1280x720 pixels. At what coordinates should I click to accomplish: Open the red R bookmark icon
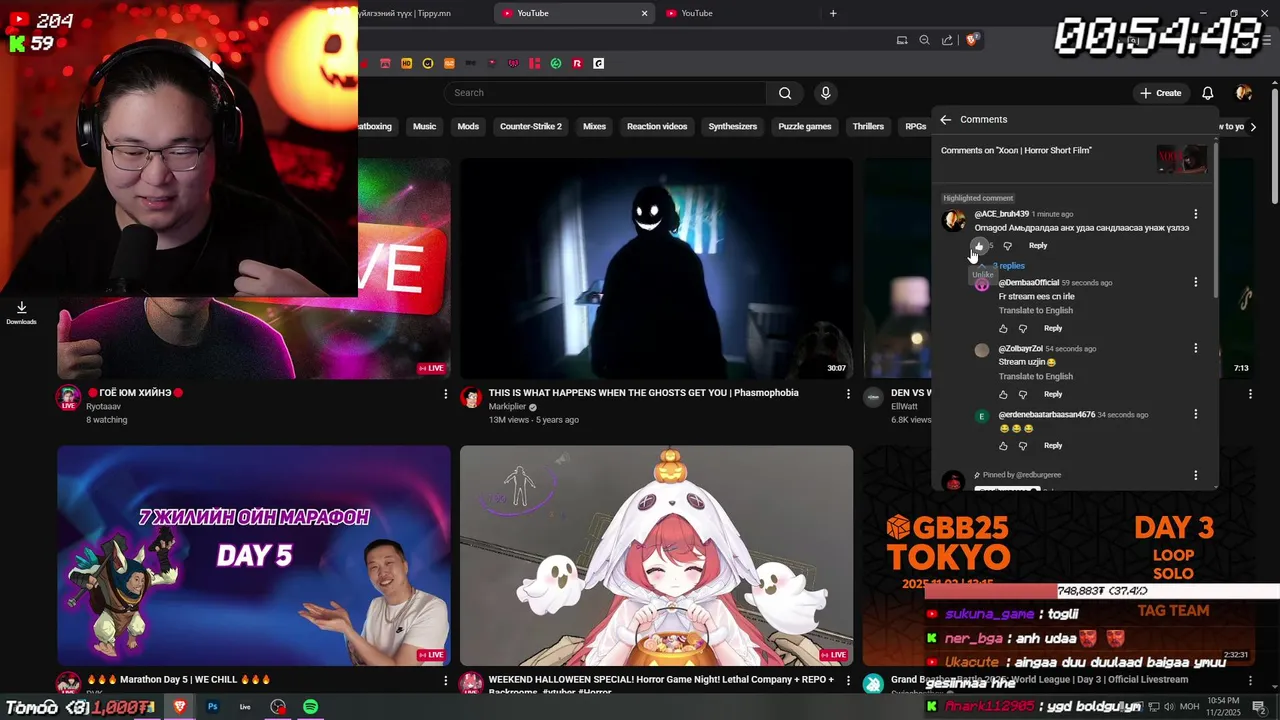(577, 63)
